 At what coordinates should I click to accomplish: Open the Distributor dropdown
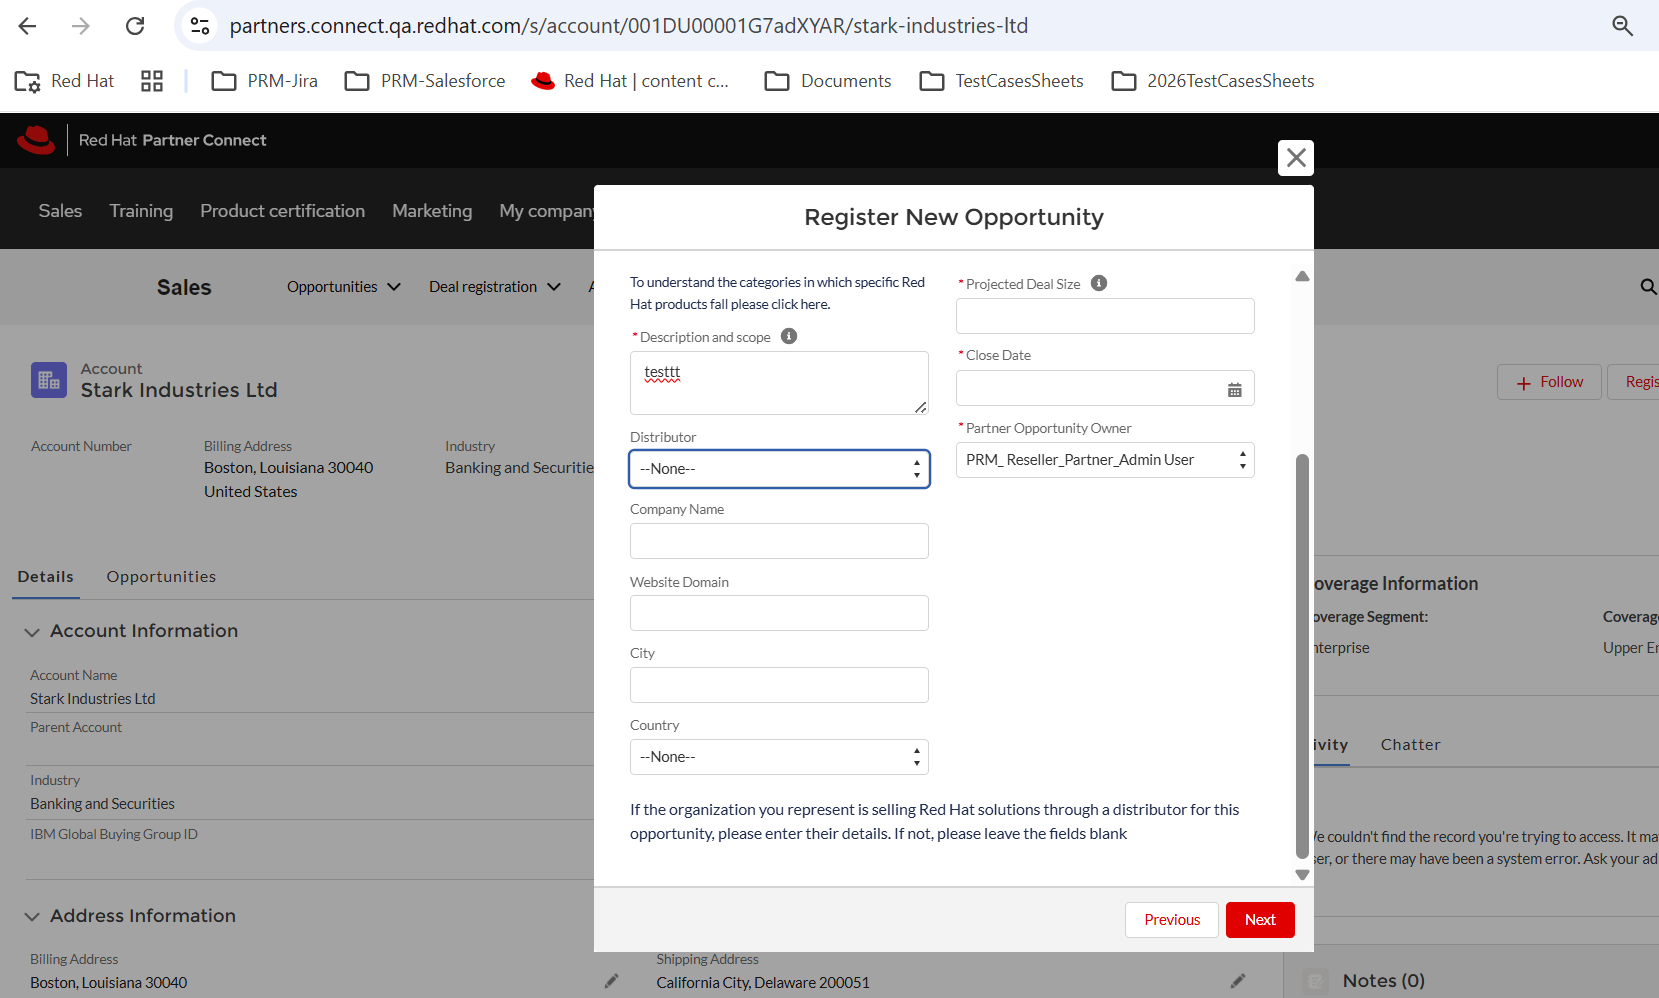click(779, 469)
